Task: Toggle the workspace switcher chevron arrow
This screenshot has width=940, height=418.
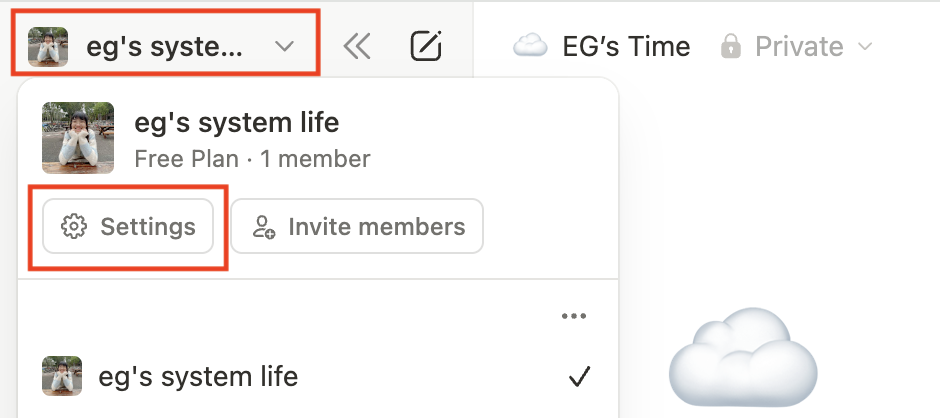Action: [285, 46]
